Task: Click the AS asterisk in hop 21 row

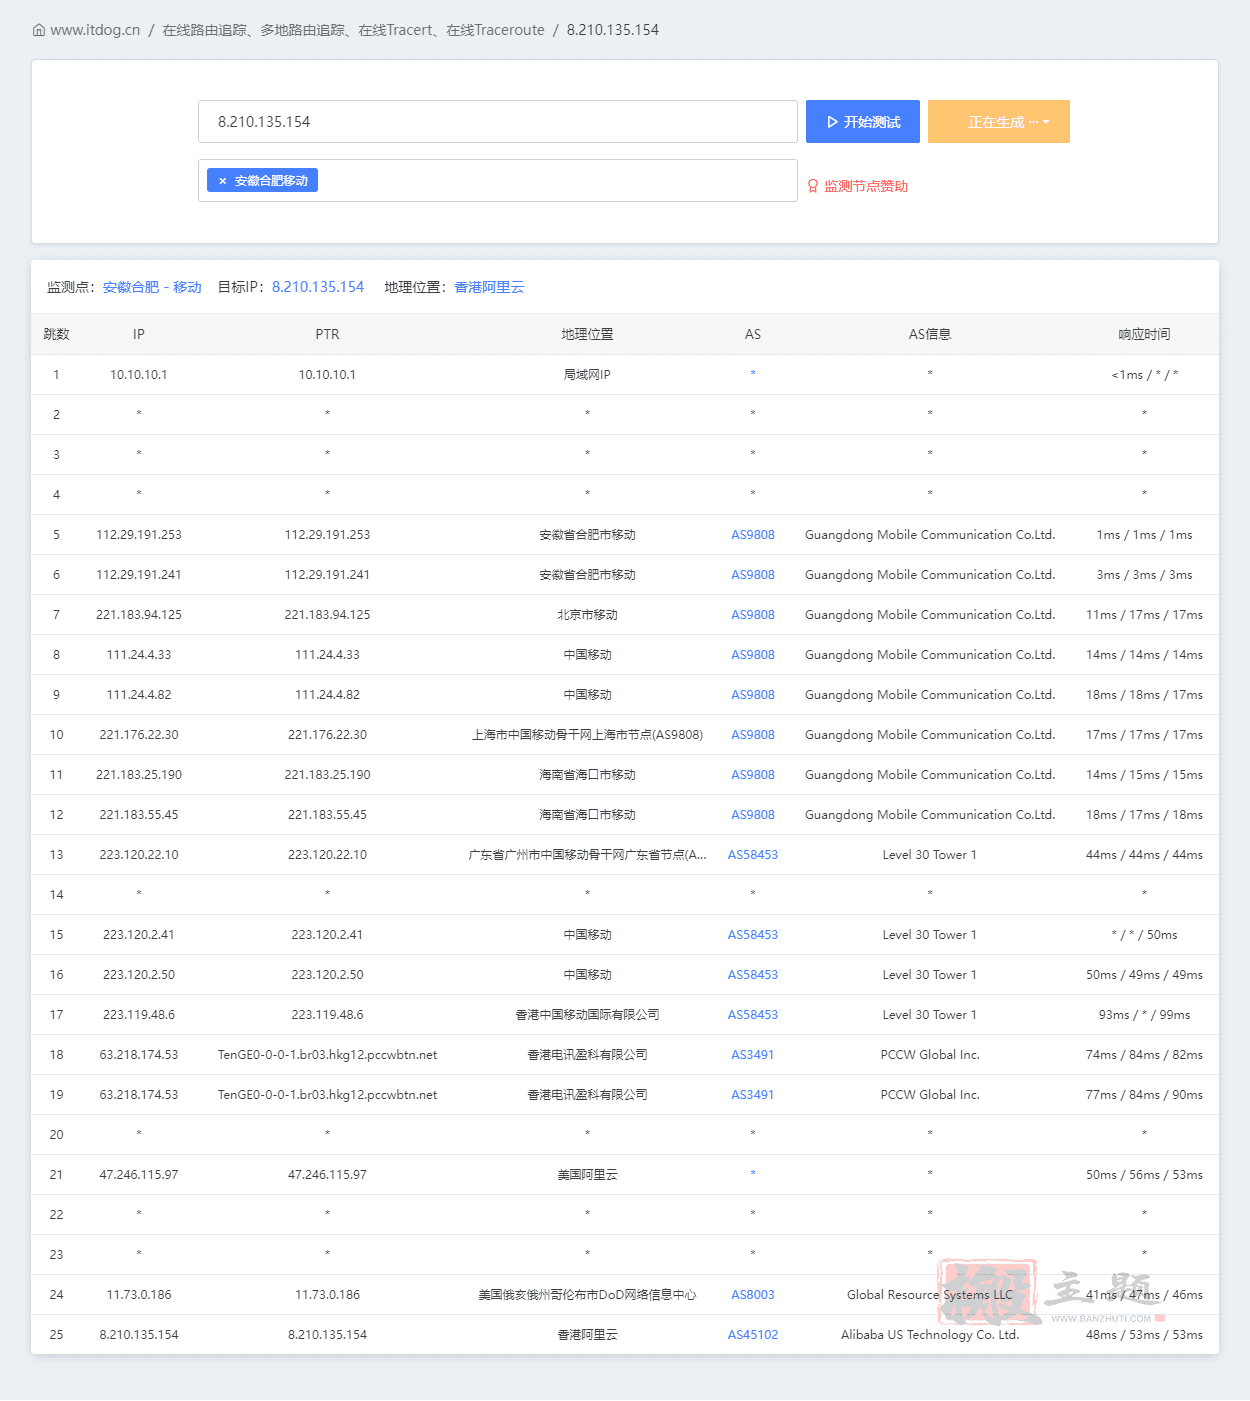Action: click(x=753, y=1174)
